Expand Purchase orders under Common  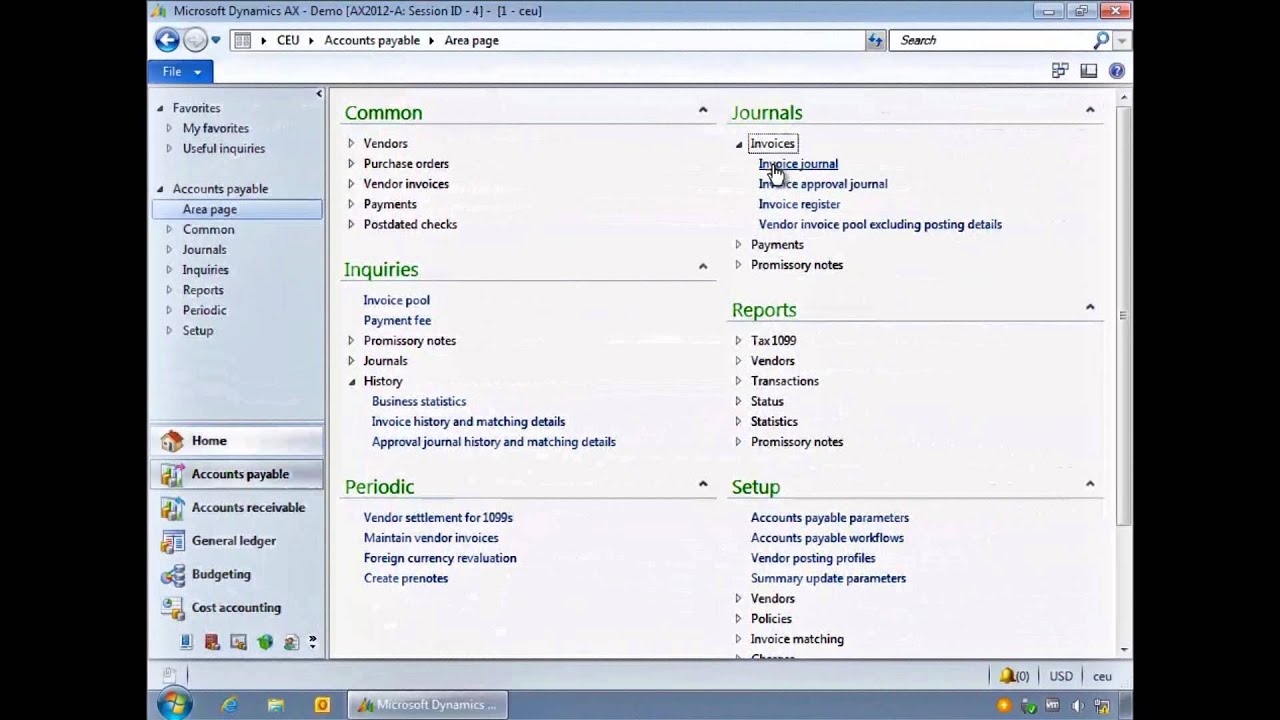351,163
